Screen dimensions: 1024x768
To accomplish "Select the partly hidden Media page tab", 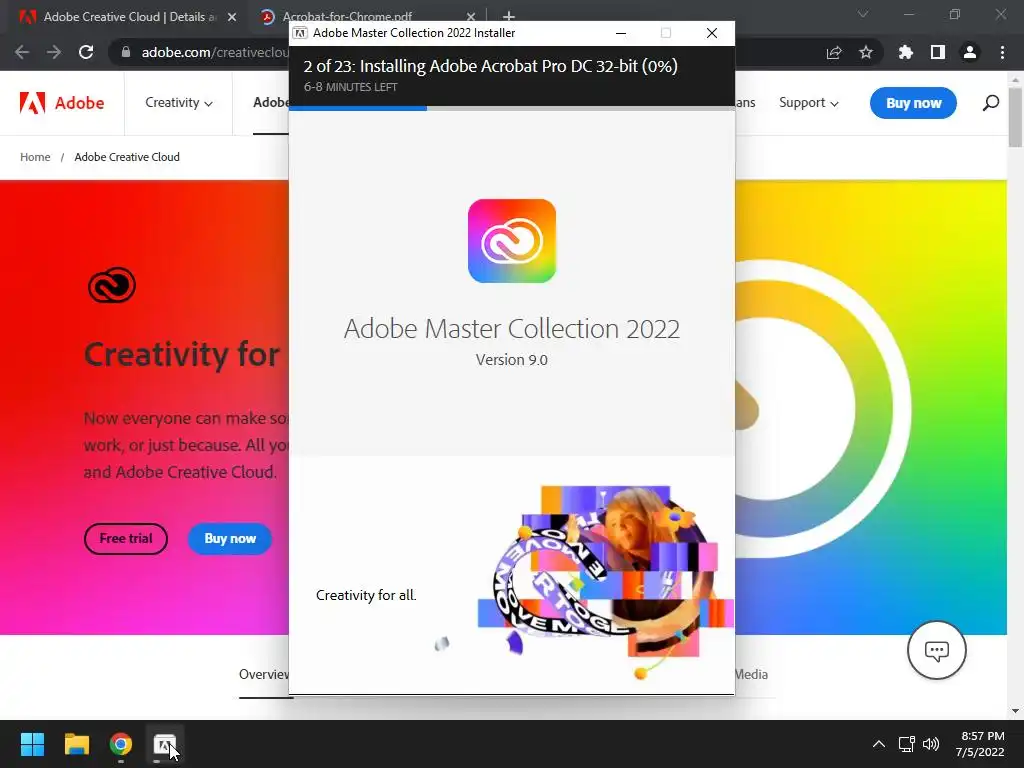I will tap(751, 675).
